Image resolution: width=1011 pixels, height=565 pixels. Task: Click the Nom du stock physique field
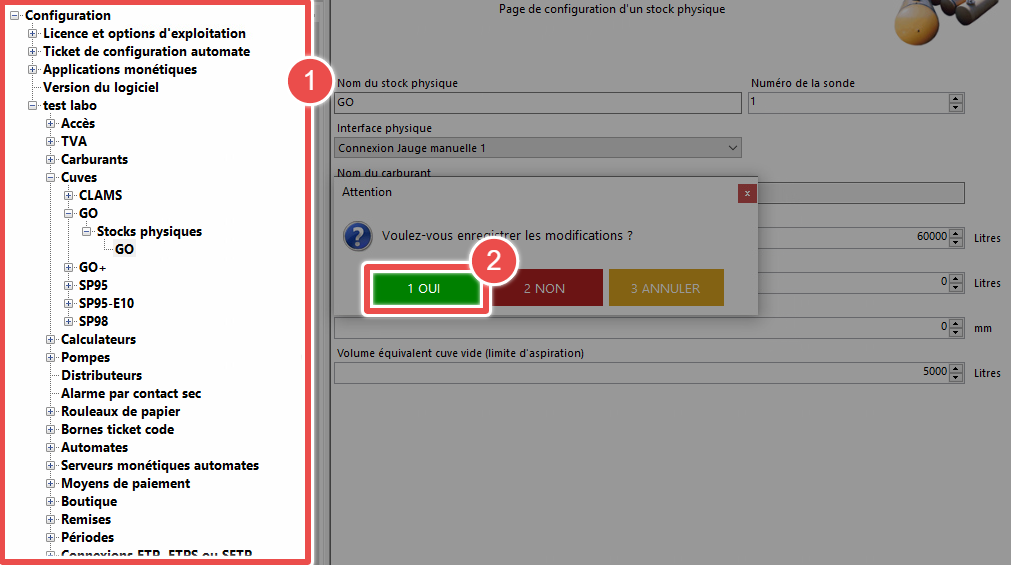click(x=537, y=102)
